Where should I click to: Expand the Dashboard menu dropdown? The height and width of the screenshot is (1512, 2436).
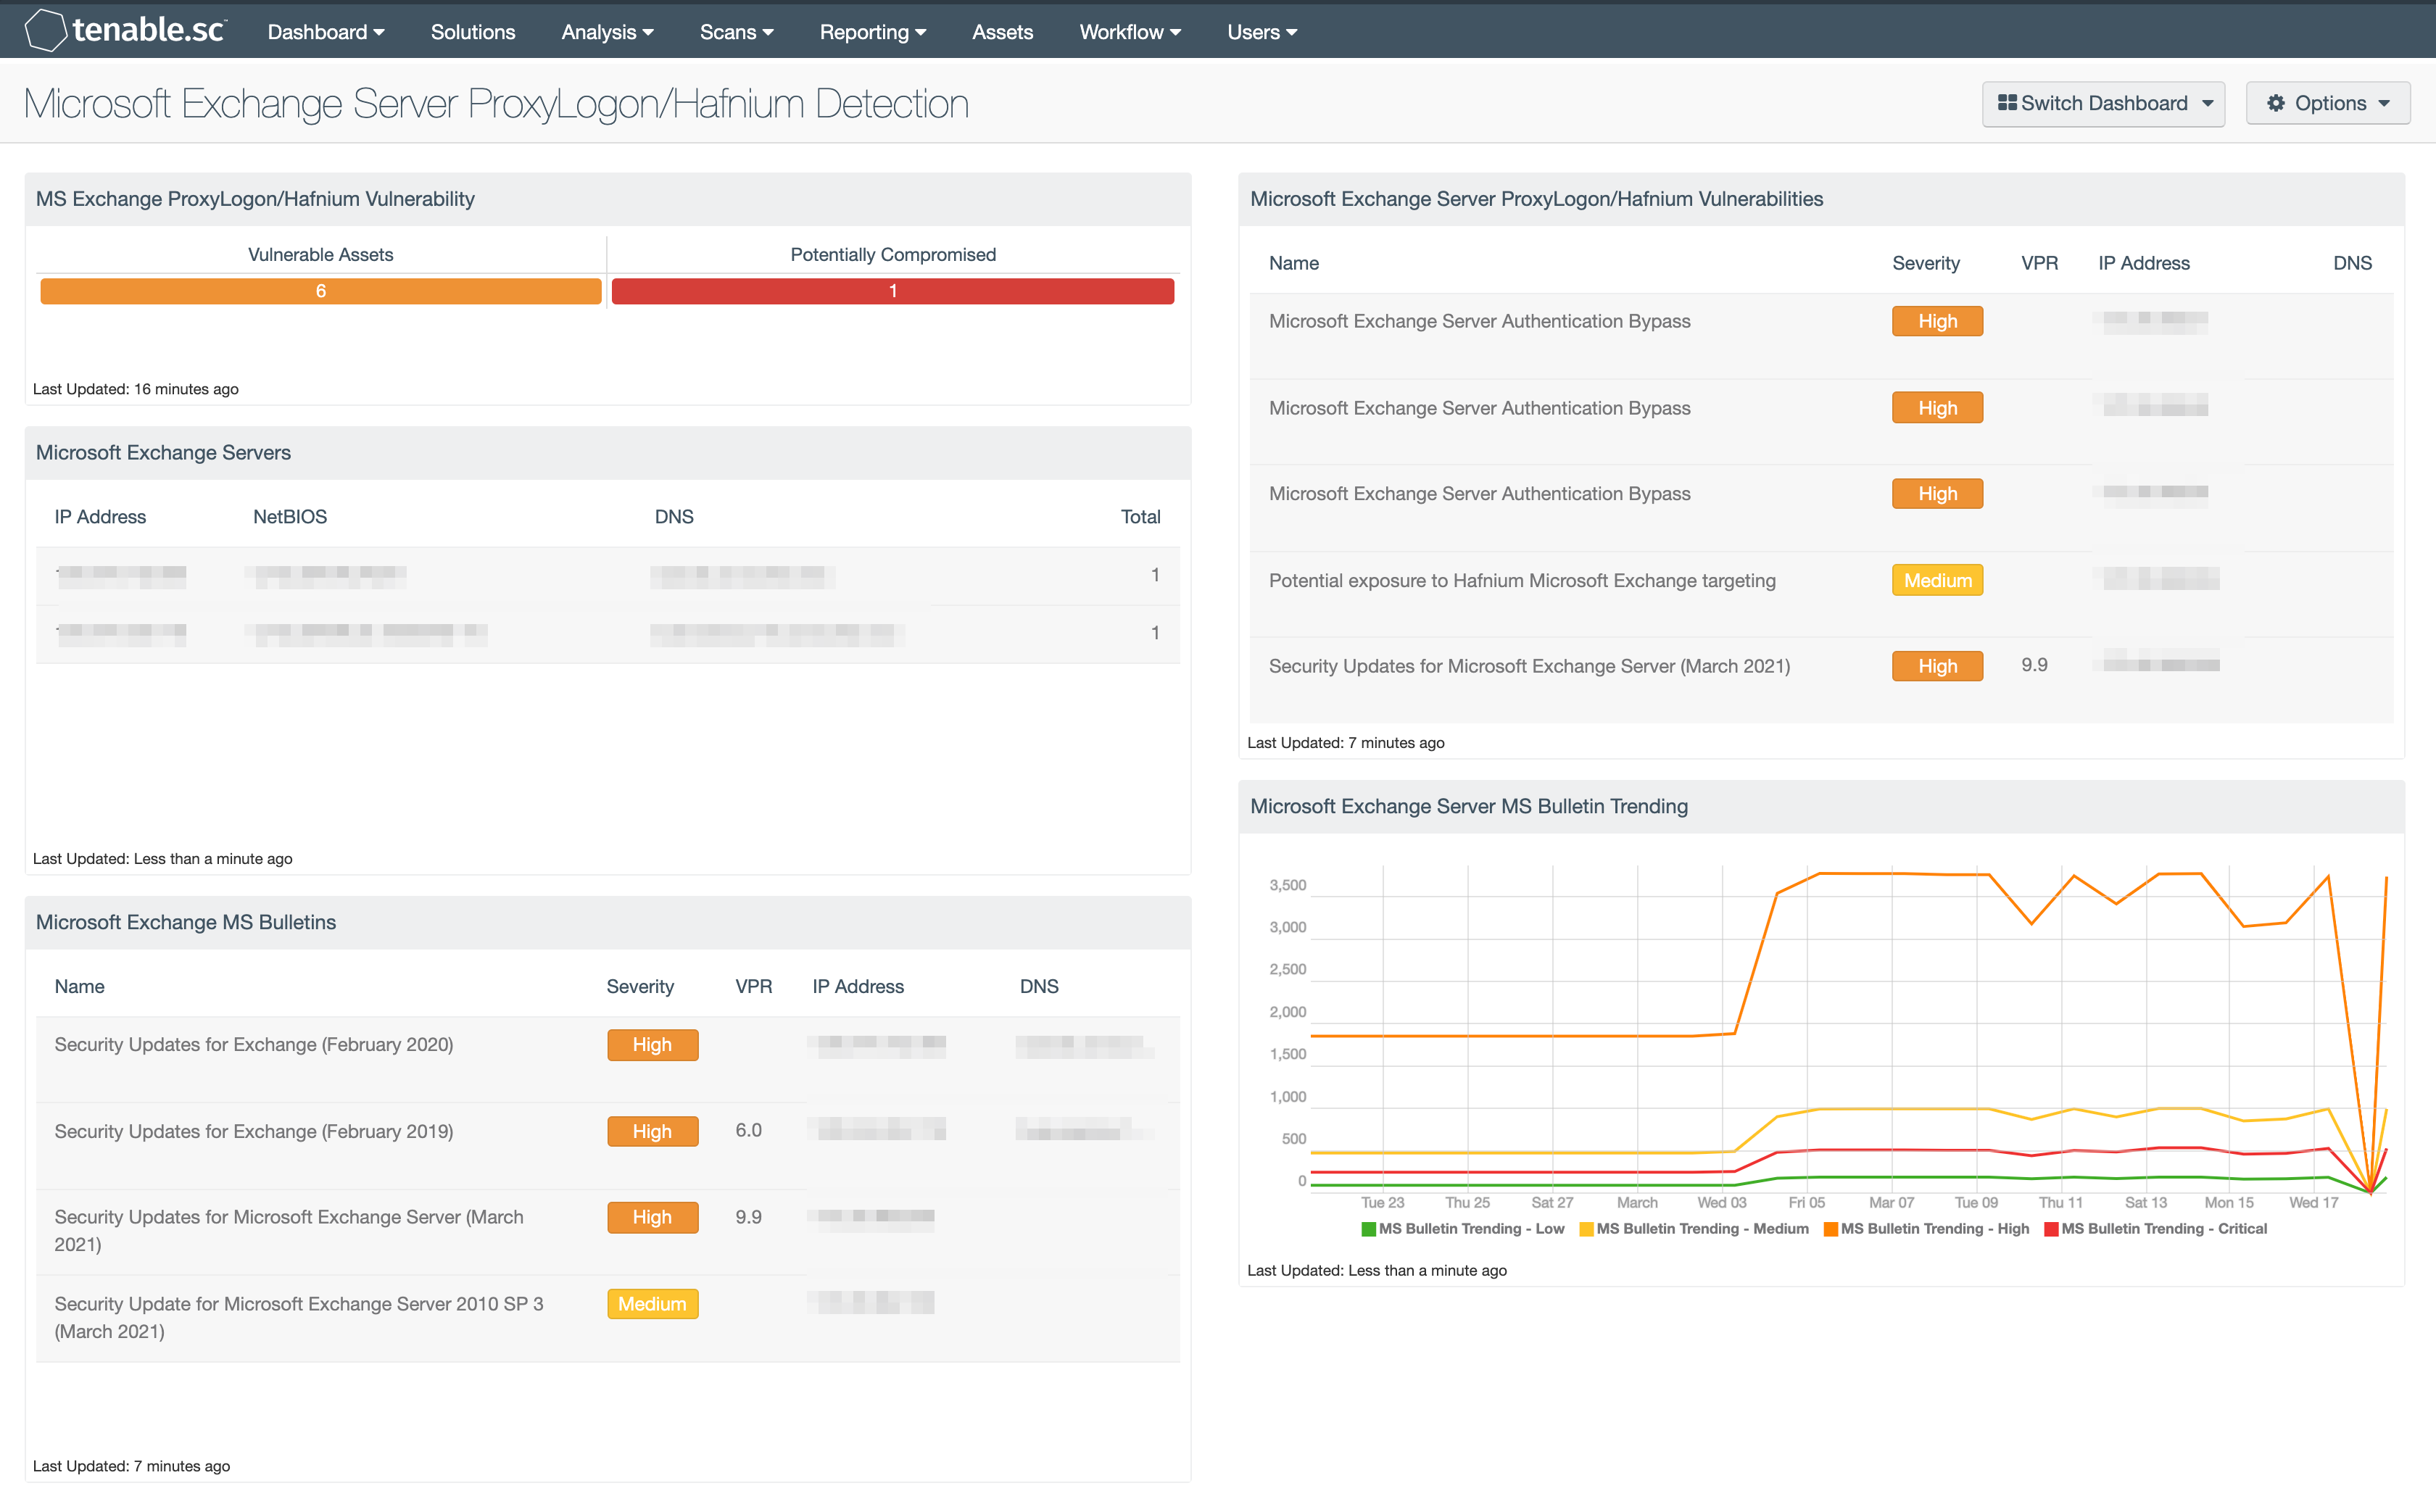[325, 31]
